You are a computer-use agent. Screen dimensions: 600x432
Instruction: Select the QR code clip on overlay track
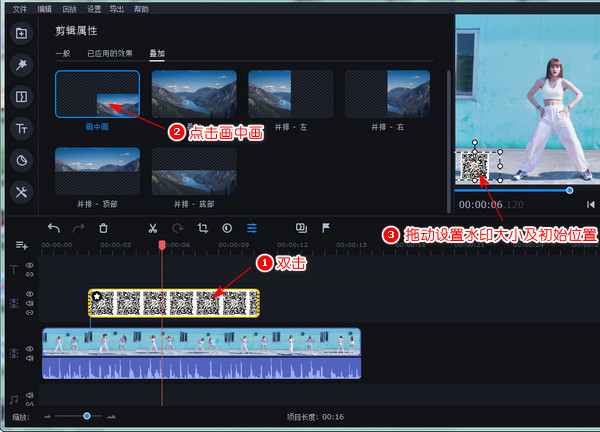(x=174, y=303)
